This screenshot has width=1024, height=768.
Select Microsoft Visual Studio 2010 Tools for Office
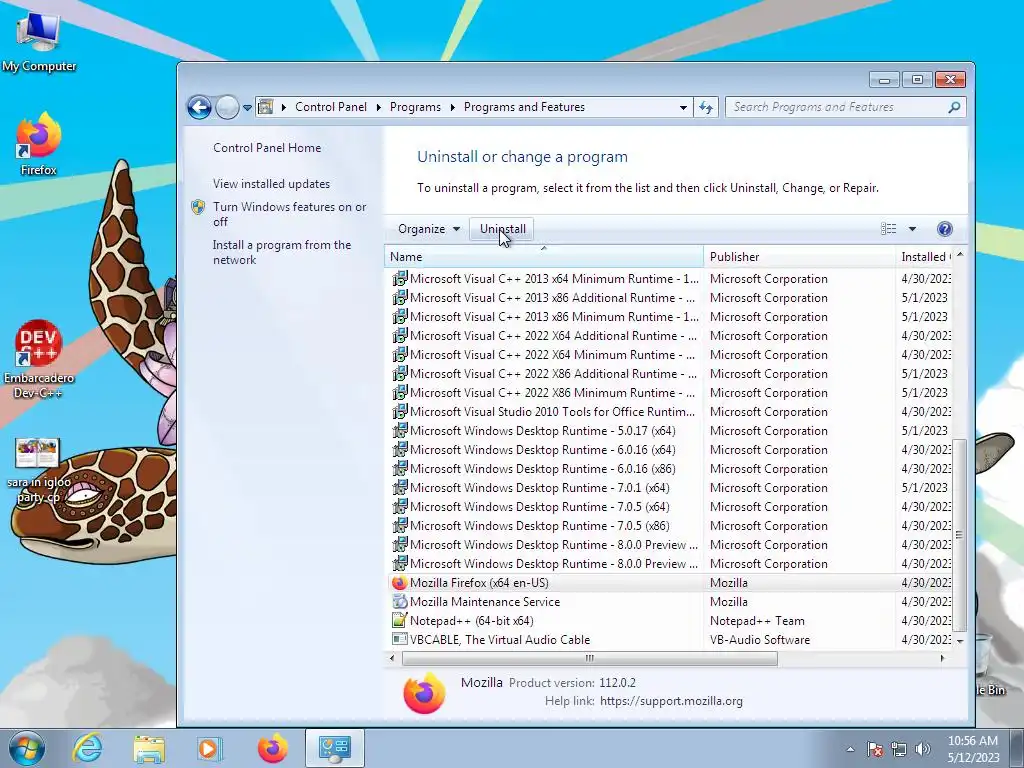click(552, 411)
